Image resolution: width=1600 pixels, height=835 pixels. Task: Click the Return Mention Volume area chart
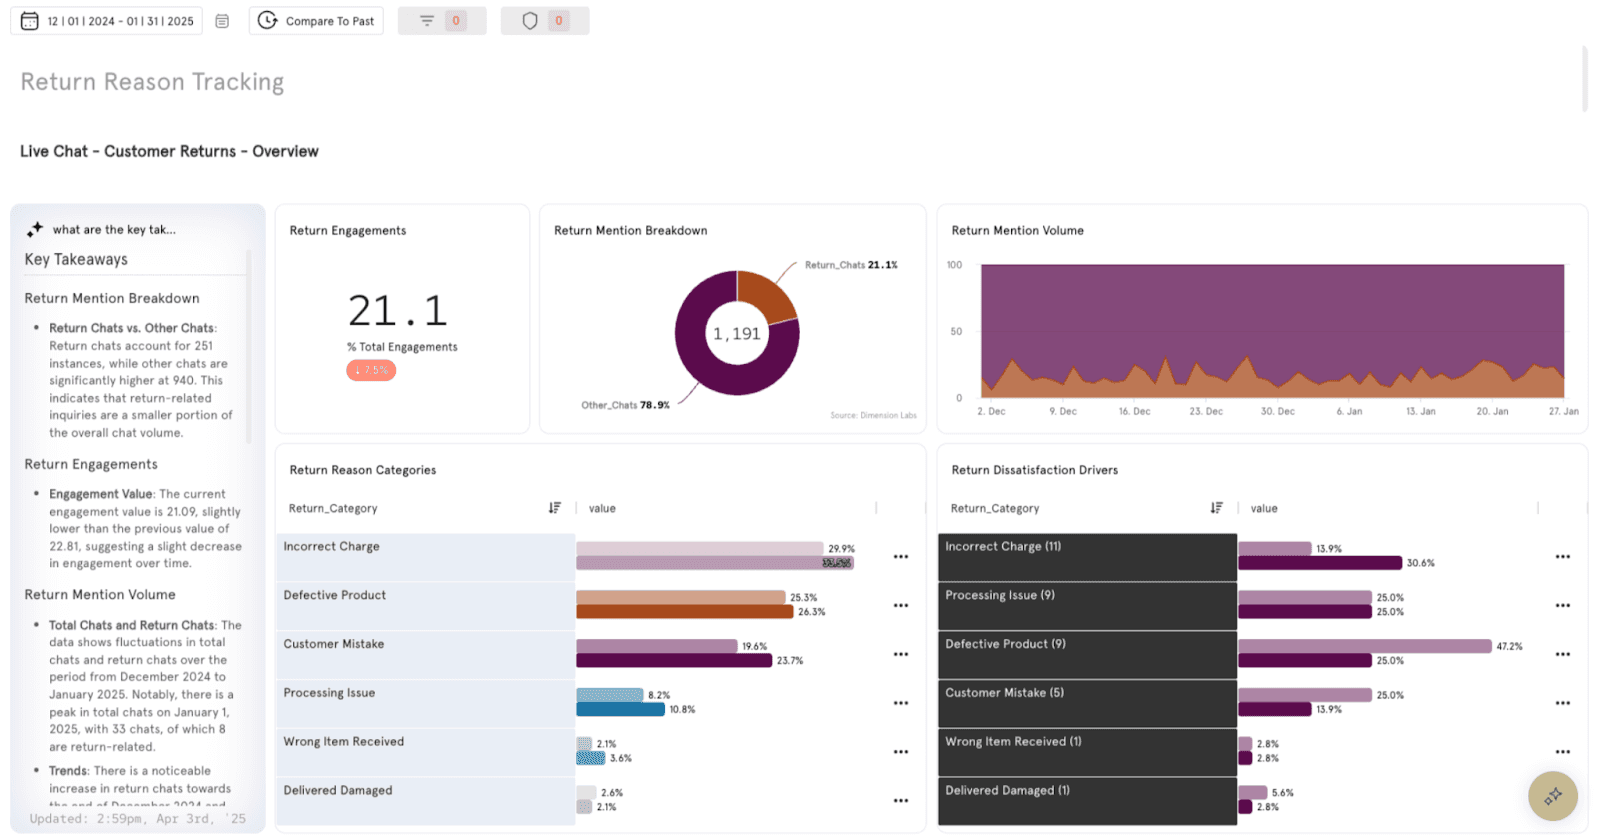coord(1272,331)
